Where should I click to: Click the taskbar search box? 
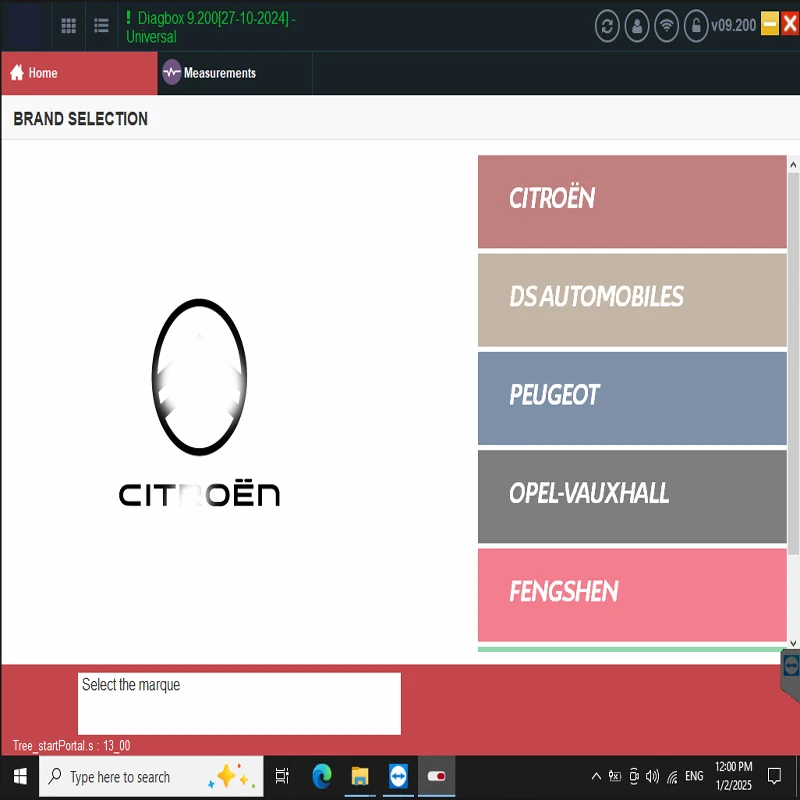coord(151,777)
